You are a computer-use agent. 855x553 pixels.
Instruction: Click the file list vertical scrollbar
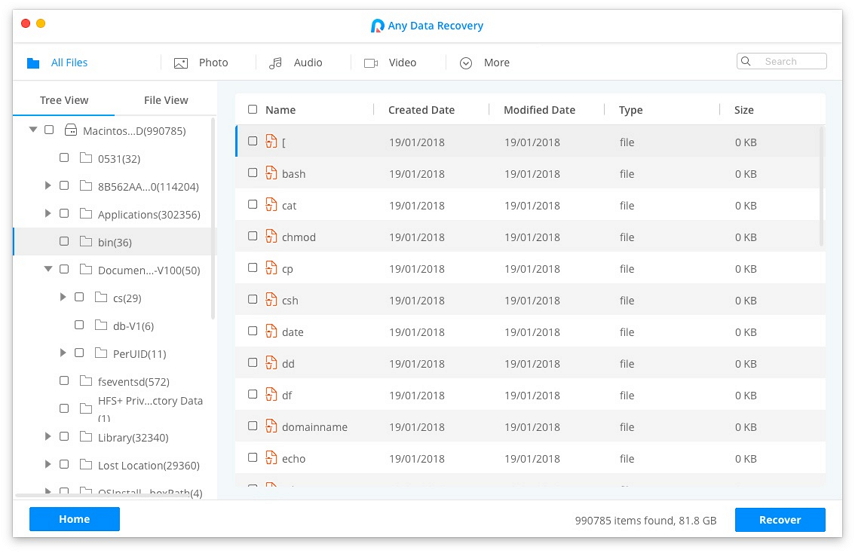pos(822,186)
